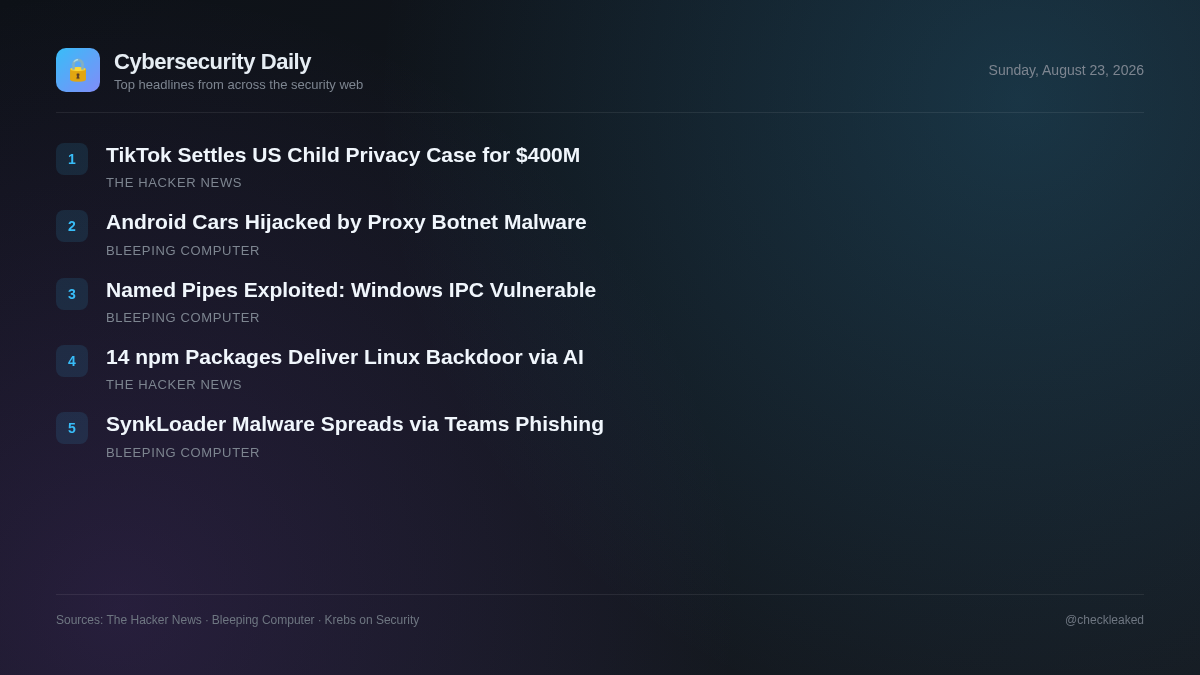The height and width of the screenshot is (675, 1200).
Task: Click the Sources footer line
Action: (x=238, y=620)
